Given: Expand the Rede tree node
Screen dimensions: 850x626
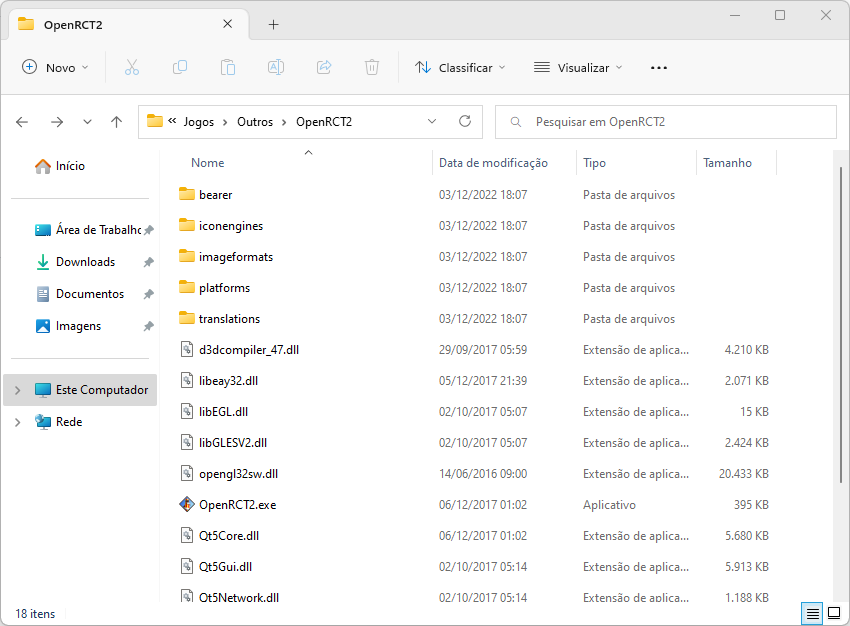Looking at the screenshot, I should [x=18, y=422].
